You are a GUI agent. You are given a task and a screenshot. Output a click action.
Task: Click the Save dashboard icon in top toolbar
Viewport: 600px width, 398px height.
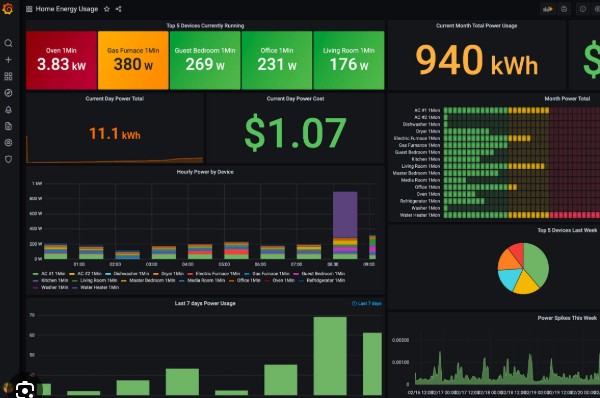[564, 9]
